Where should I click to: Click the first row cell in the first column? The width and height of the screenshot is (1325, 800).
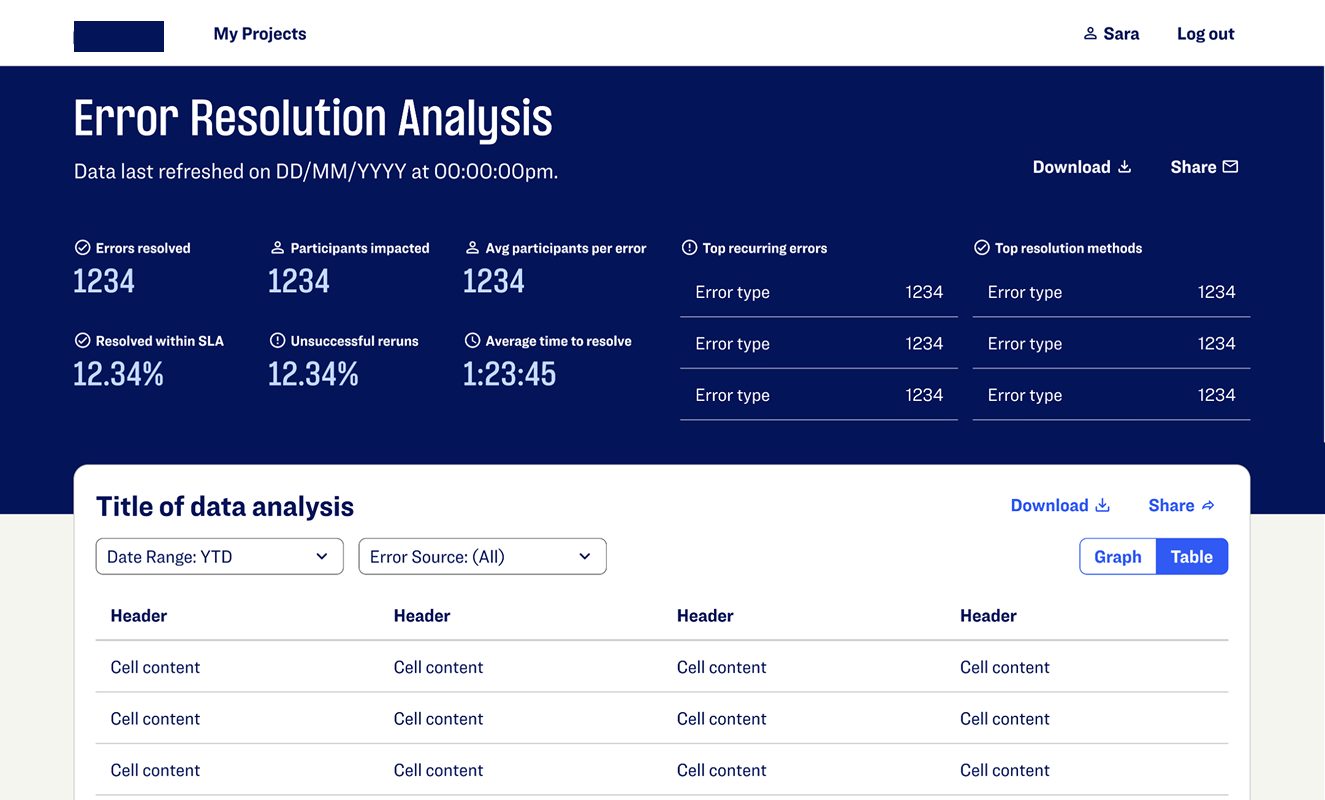pyautogui.click(x=155, y=667)
